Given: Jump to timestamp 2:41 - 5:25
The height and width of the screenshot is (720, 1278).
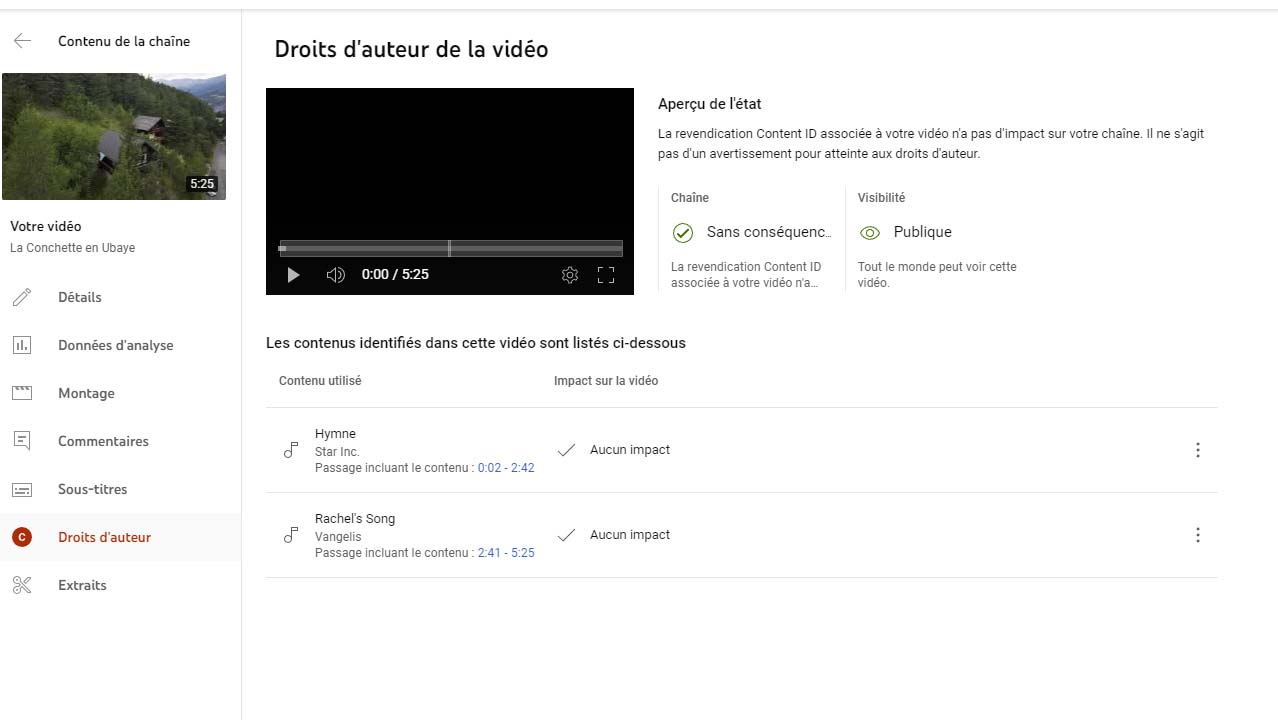Looking at the screenshot, I should pyautogui.click(x=506, y=553).
